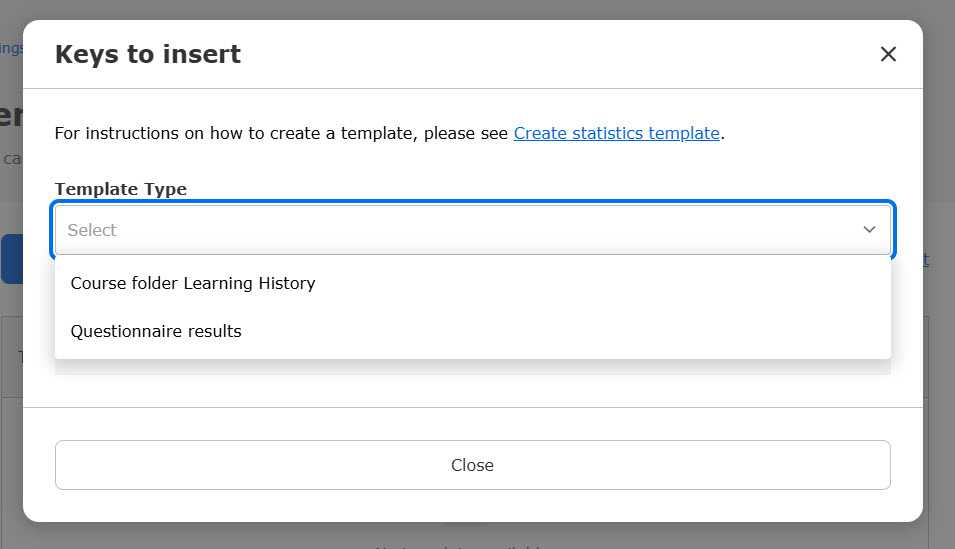Viewport: 955px width, 549px height.
Task: Click the dimmed page heading behind dialog
Action: [11, 114]
